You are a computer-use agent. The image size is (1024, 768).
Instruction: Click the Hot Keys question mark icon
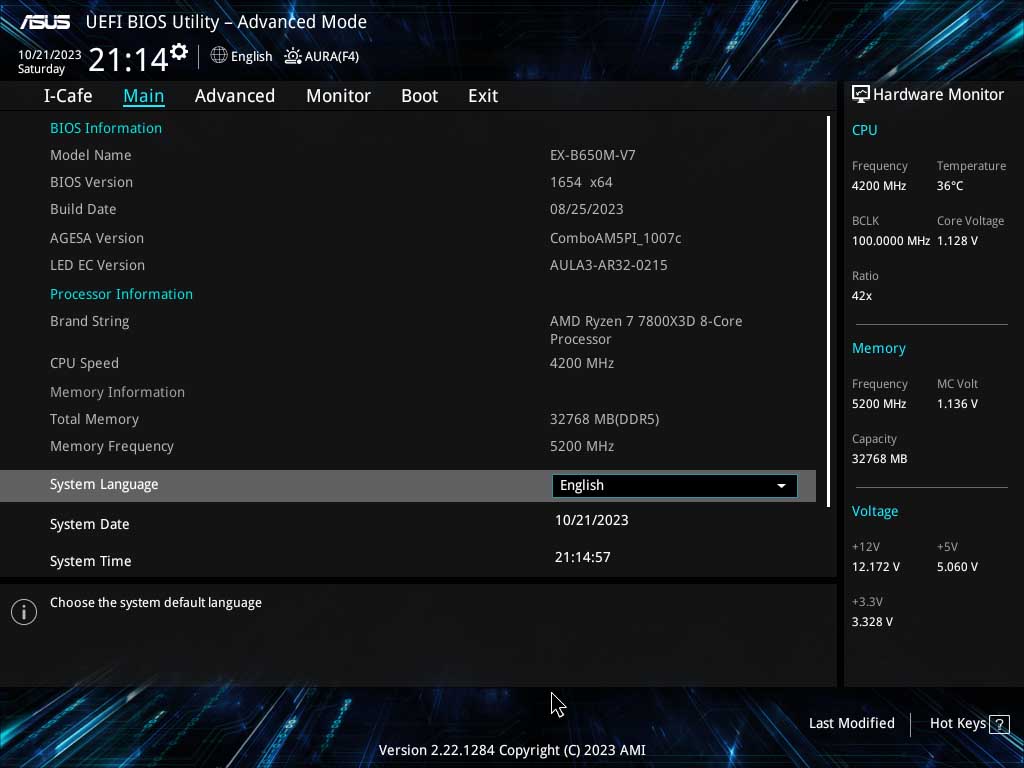point(999,724)
